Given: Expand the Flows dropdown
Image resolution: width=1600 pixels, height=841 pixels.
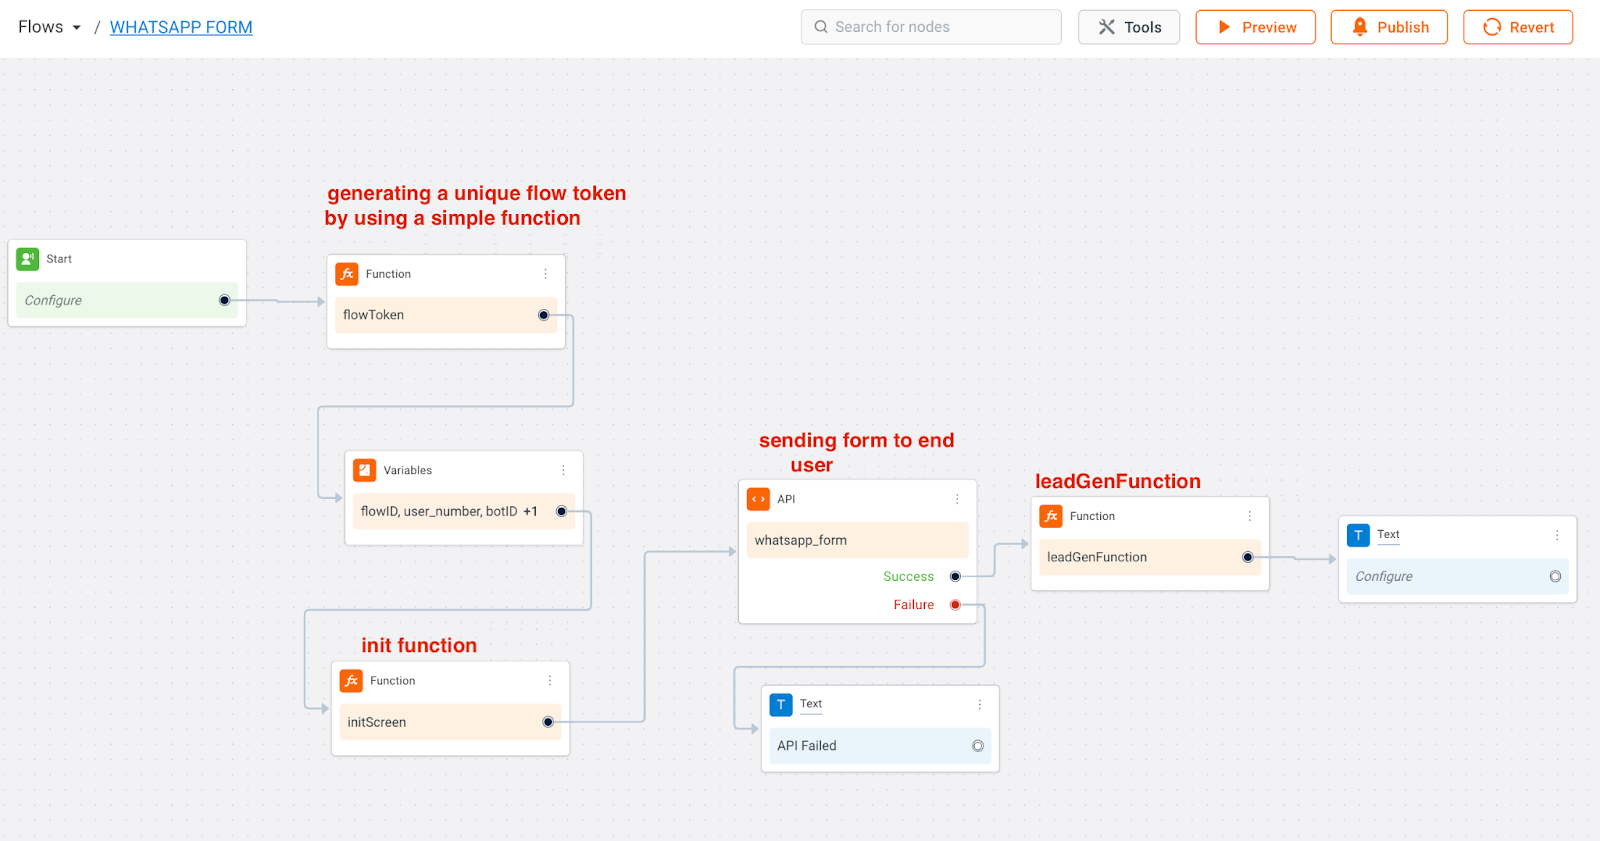Looking at the screenshot, I should (49, 27).
